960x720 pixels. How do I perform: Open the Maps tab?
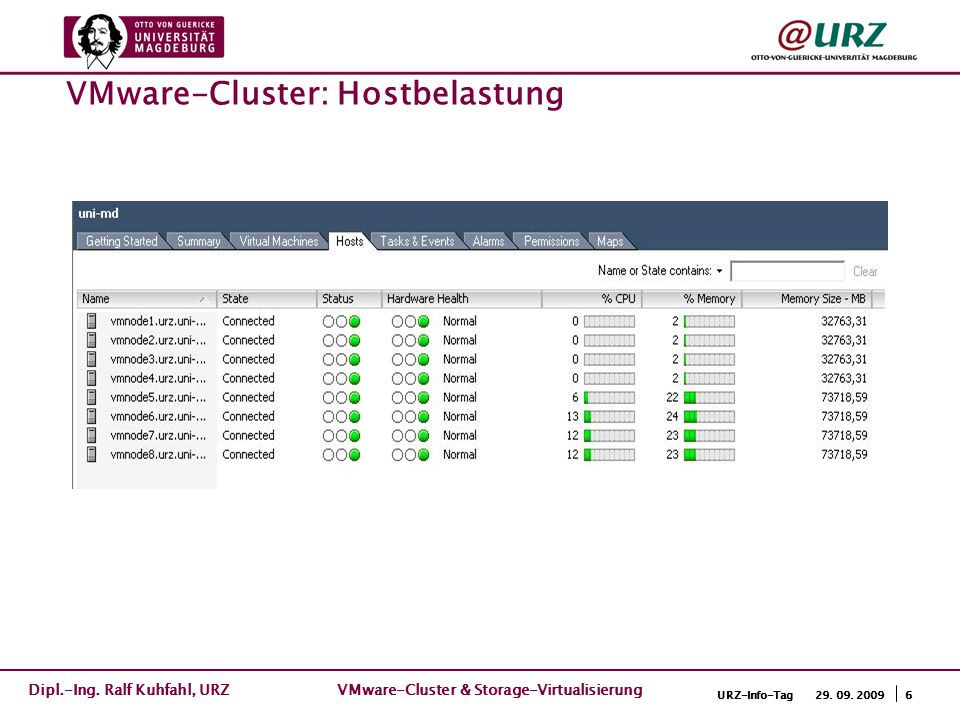pyautogui.click(x=610, y=241)
